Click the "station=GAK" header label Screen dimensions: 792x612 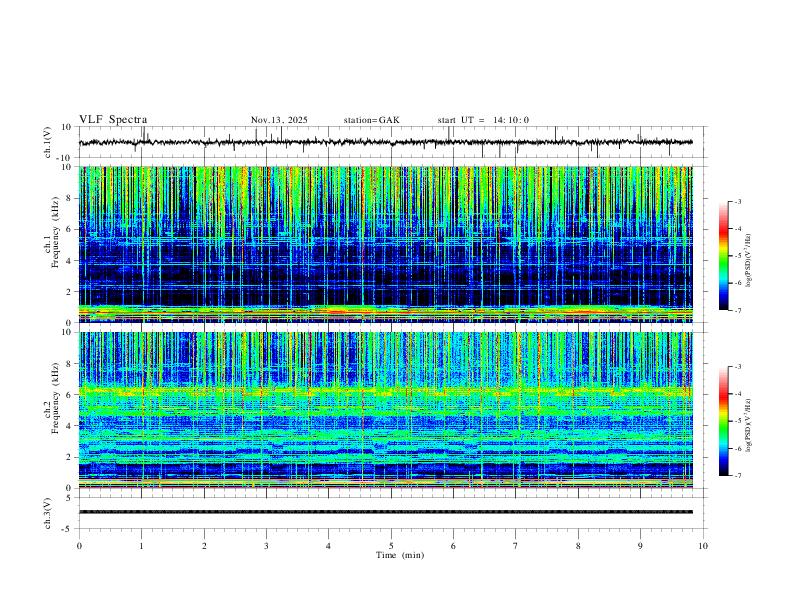[372, 120]
